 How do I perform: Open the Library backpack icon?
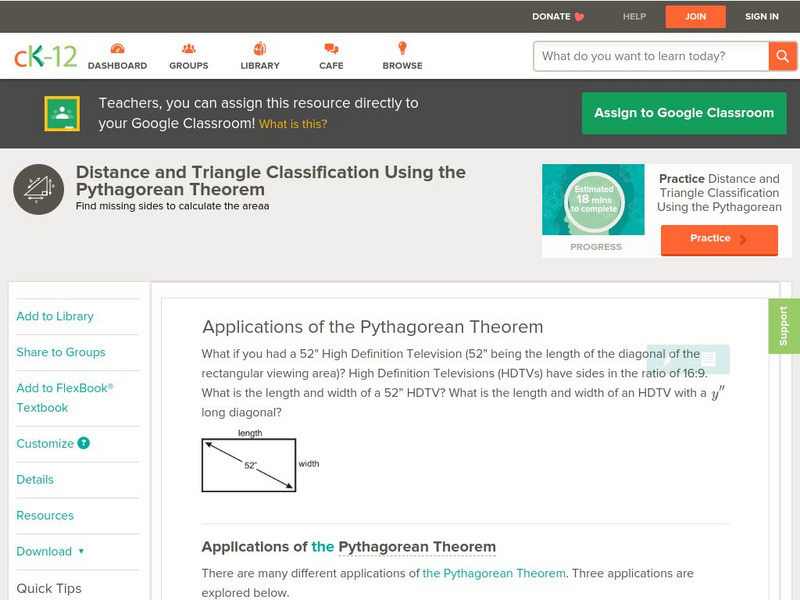click(260, 48)
